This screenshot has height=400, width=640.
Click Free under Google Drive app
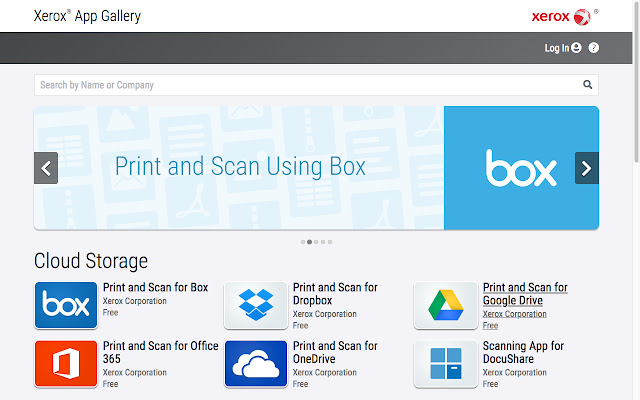coord(490,325)
